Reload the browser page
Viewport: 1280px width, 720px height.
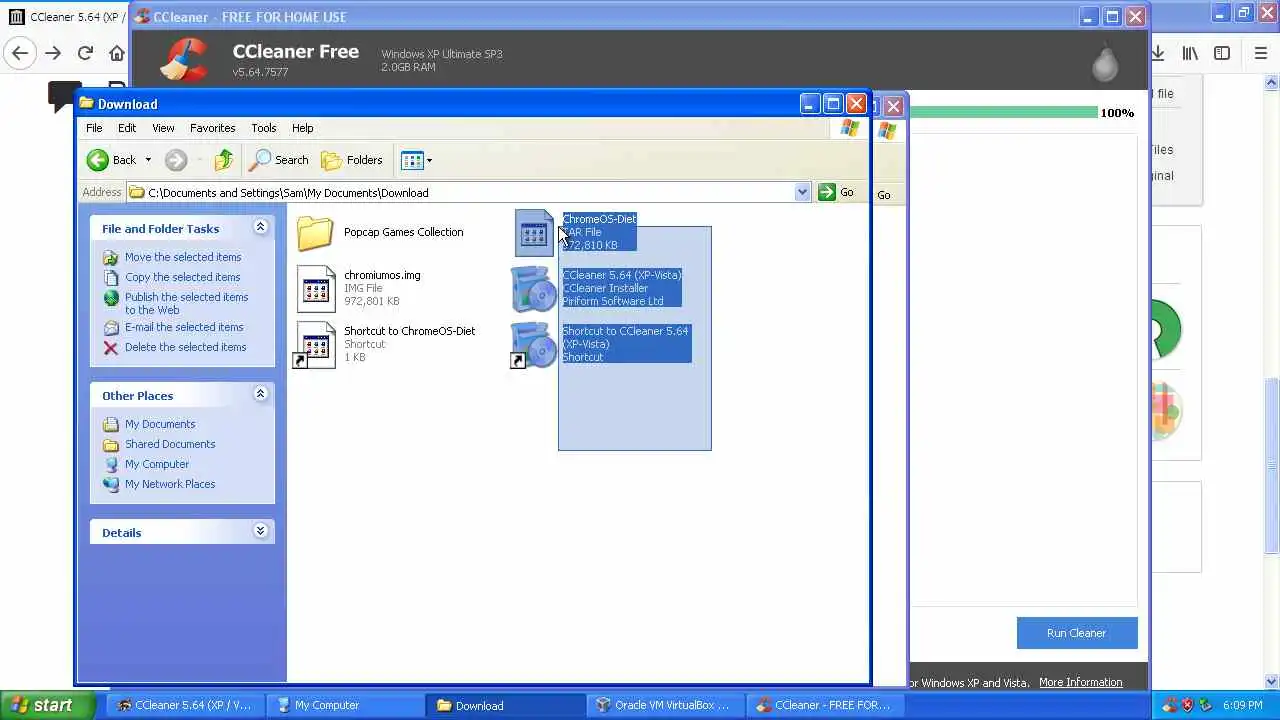click(85, 53)
